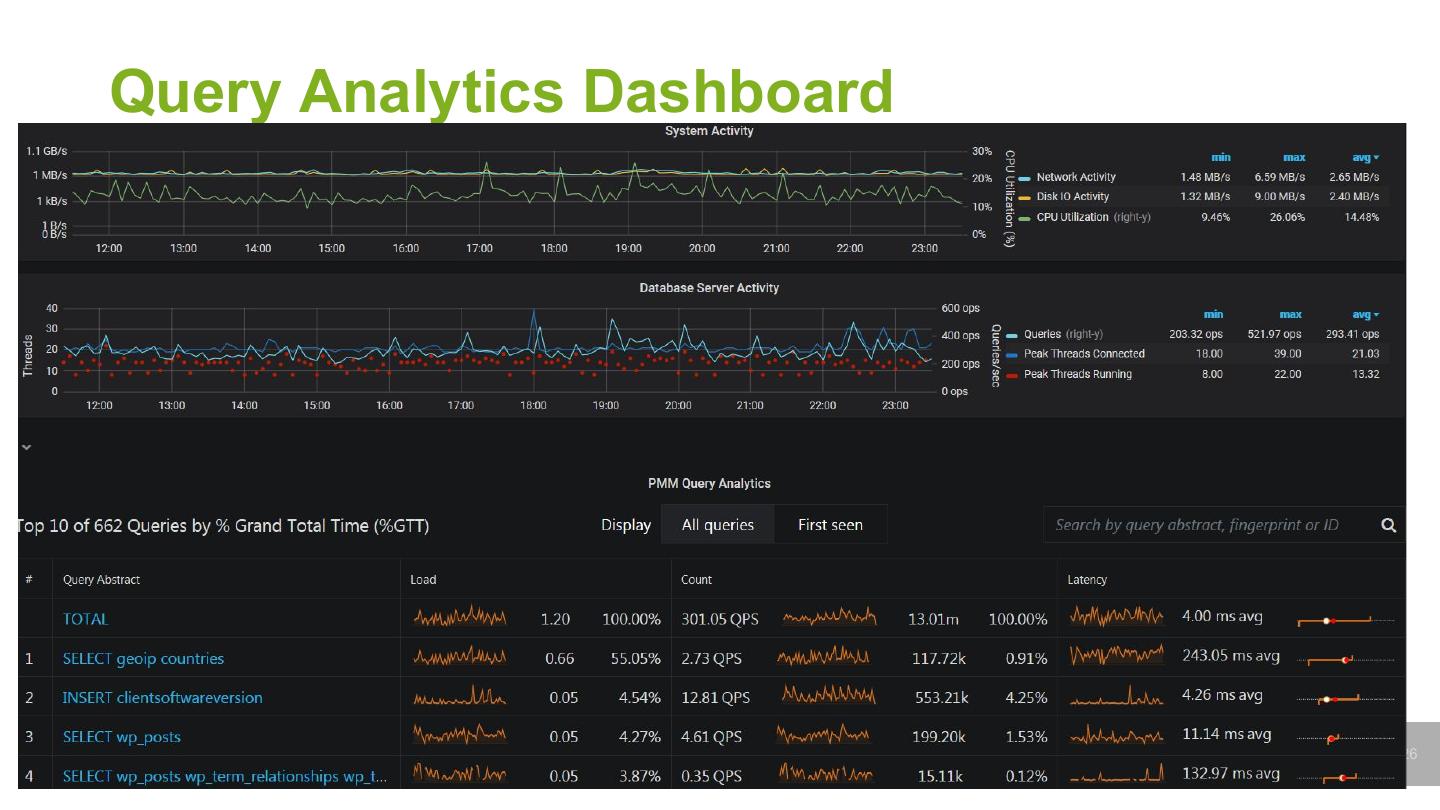Image resolution: width=1440 pixels, height=810 pixels.
Task: Open the TOTAL row link
Action: point(85,619)
